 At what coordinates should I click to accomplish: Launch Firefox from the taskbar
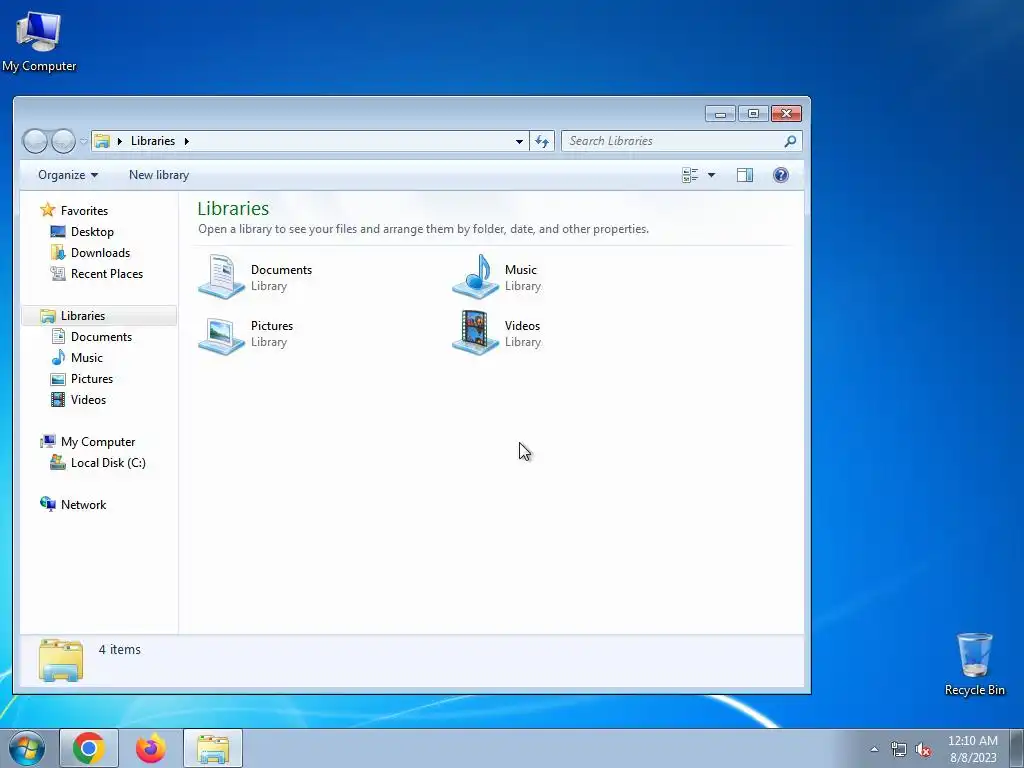pyautogui.click(x=151, y=748)
